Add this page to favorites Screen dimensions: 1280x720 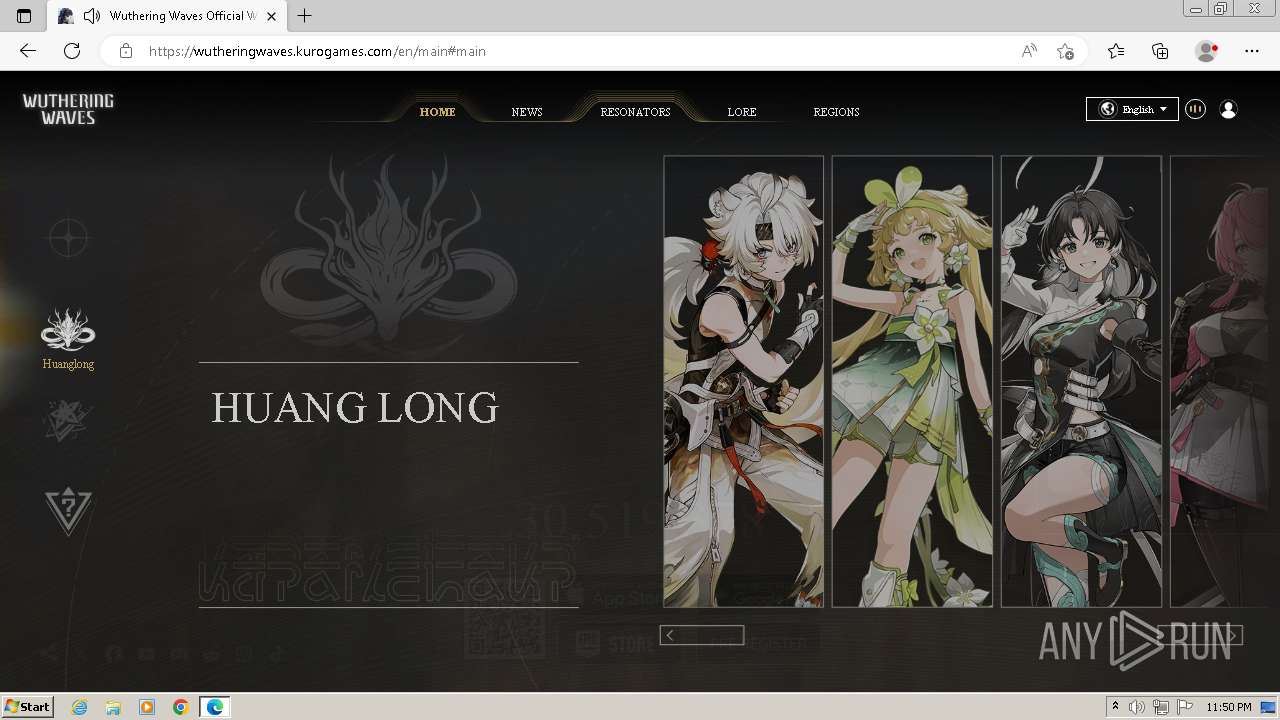tap(1065, 51)
